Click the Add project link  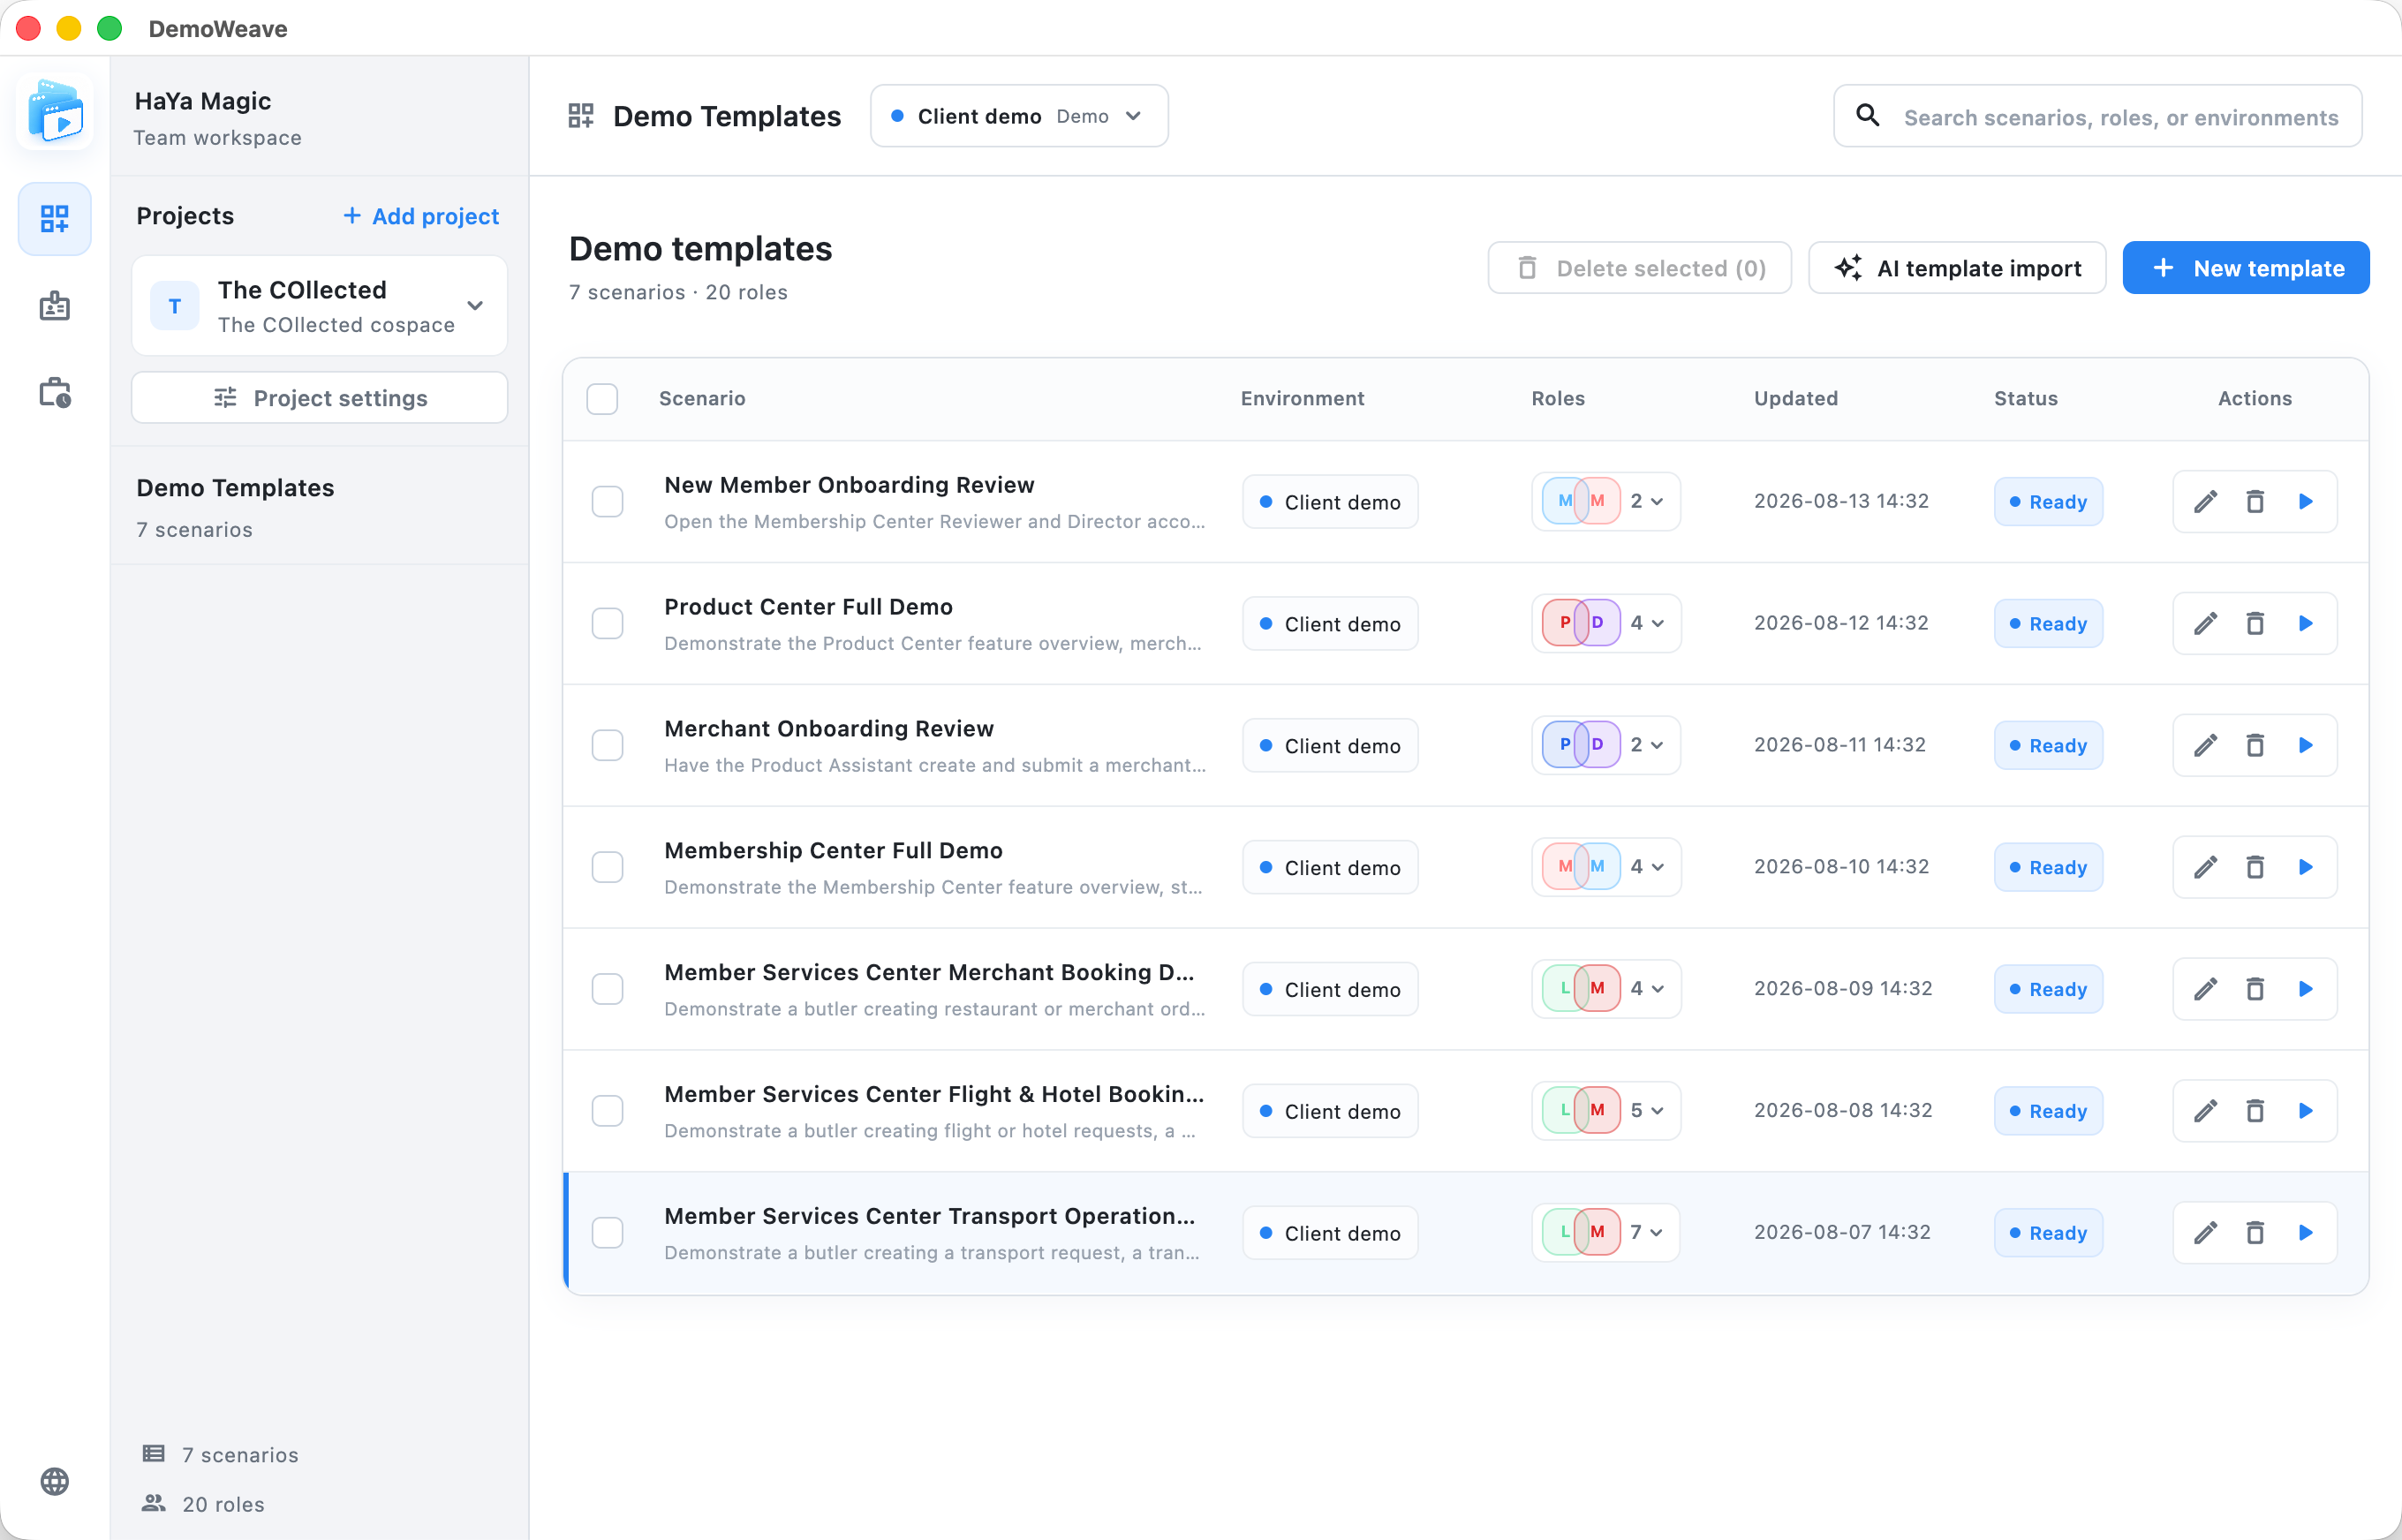pos(421,216)
